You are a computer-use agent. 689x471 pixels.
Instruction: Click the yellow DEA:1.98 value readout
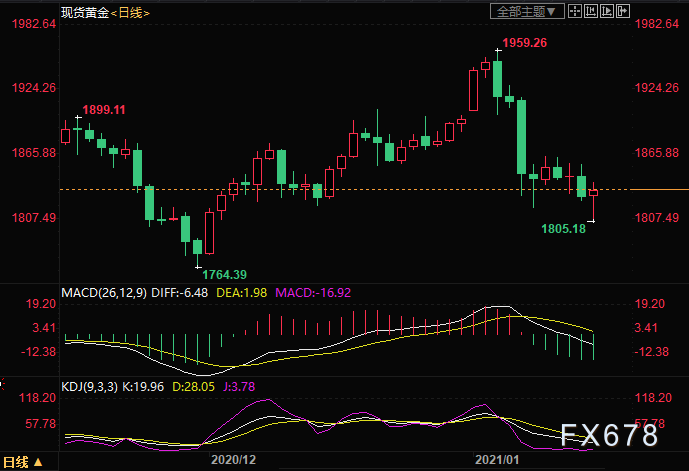241,293
